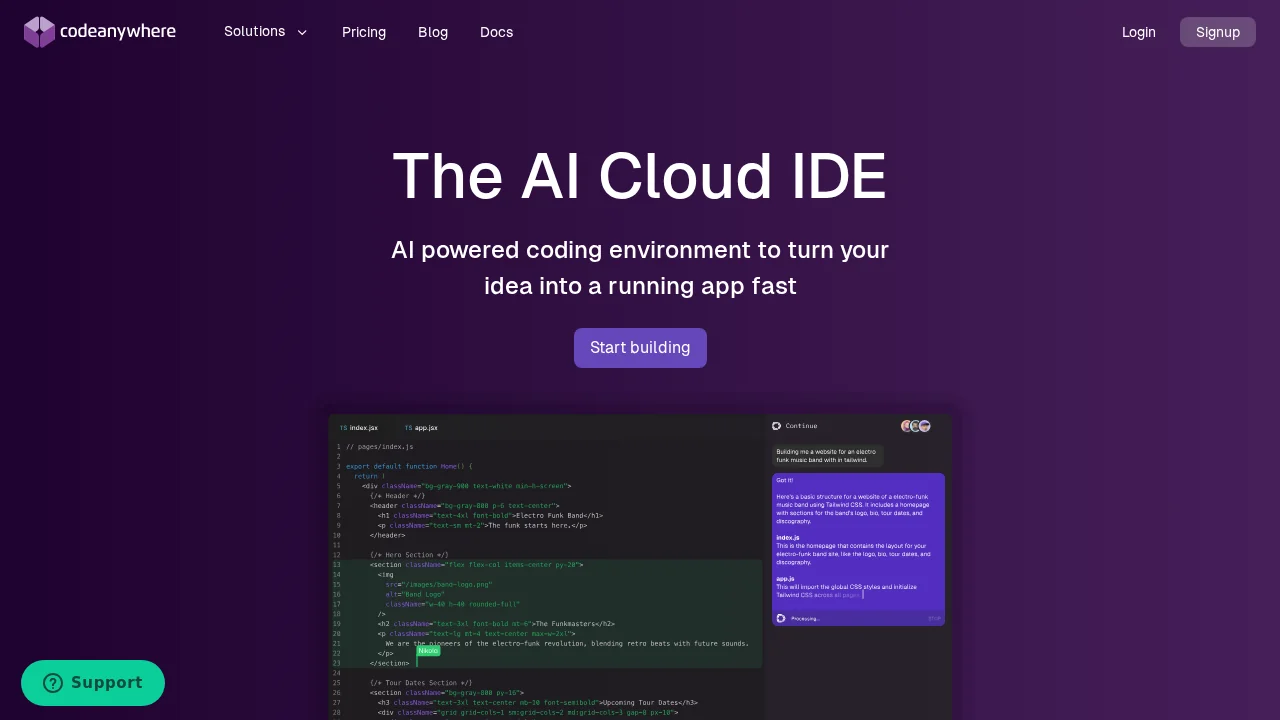Viewport: 1280px width, 720px height.
Task: Click the middle collaborator avatar icon
Action: click(x=915, y=426)
